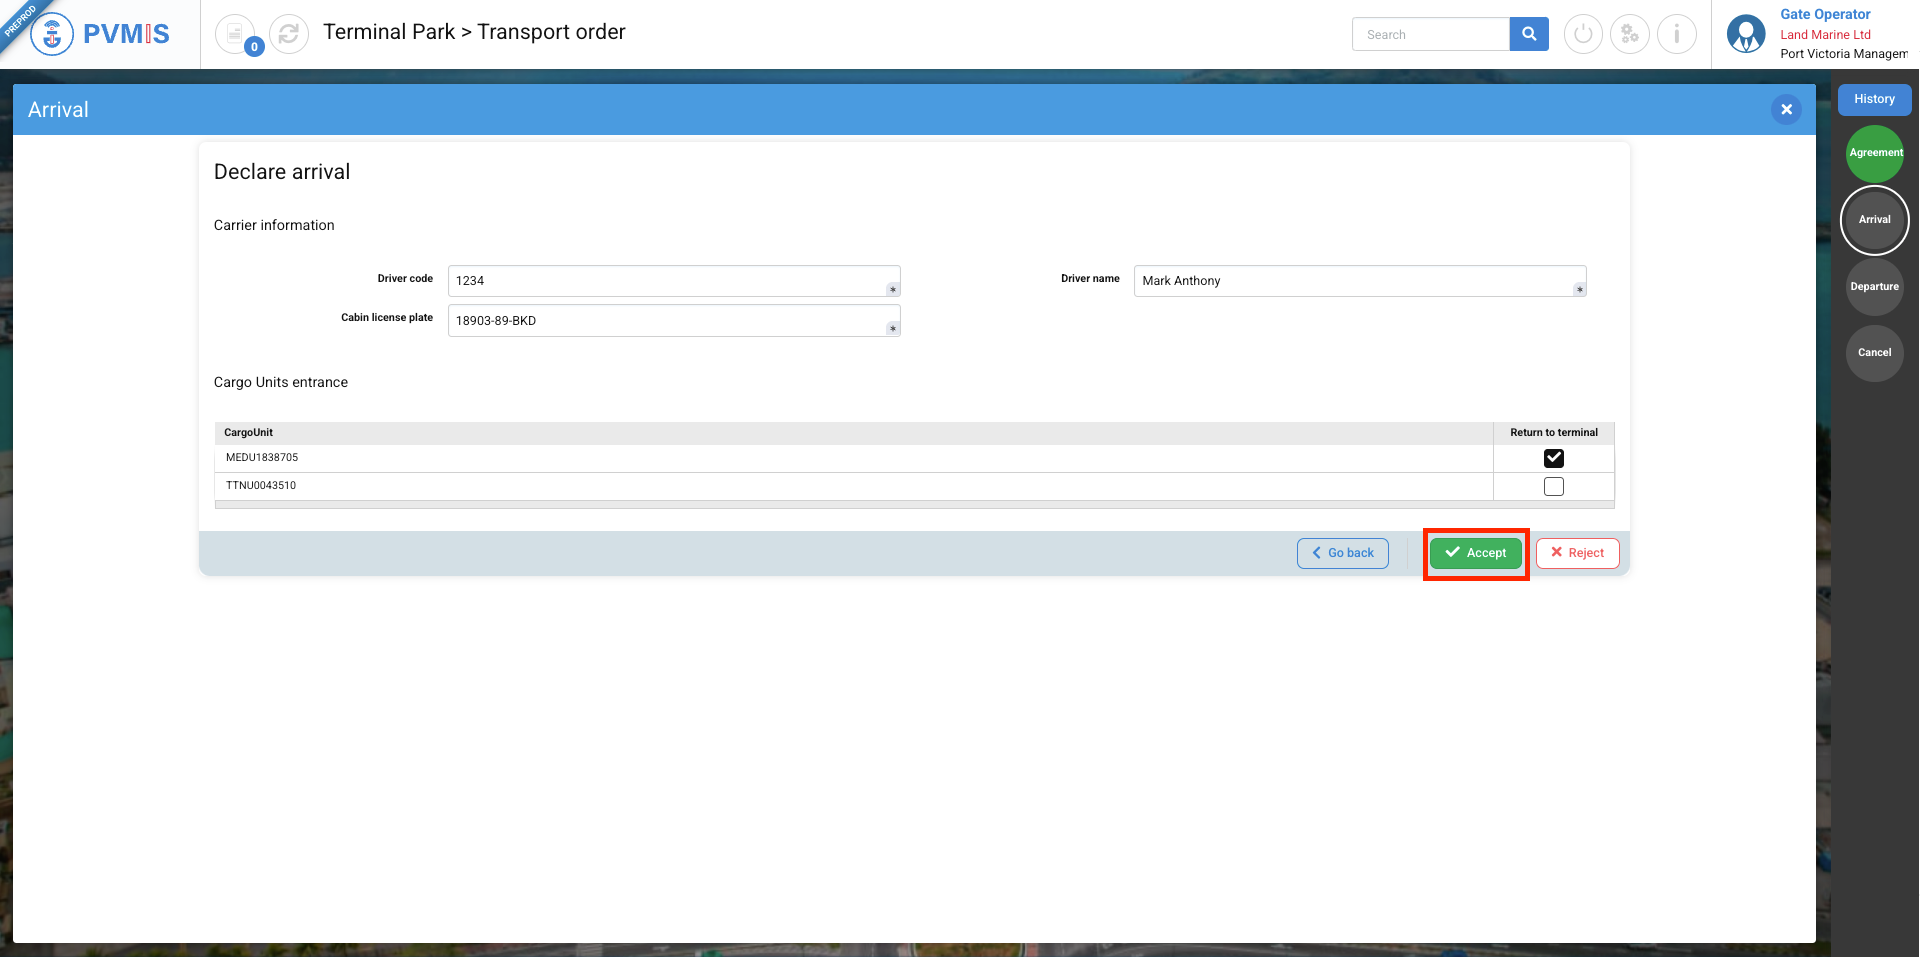This screenshot has width=1920, height=957.
Task: Close the Arrival dialog with X
Action: pos(1786,109)
